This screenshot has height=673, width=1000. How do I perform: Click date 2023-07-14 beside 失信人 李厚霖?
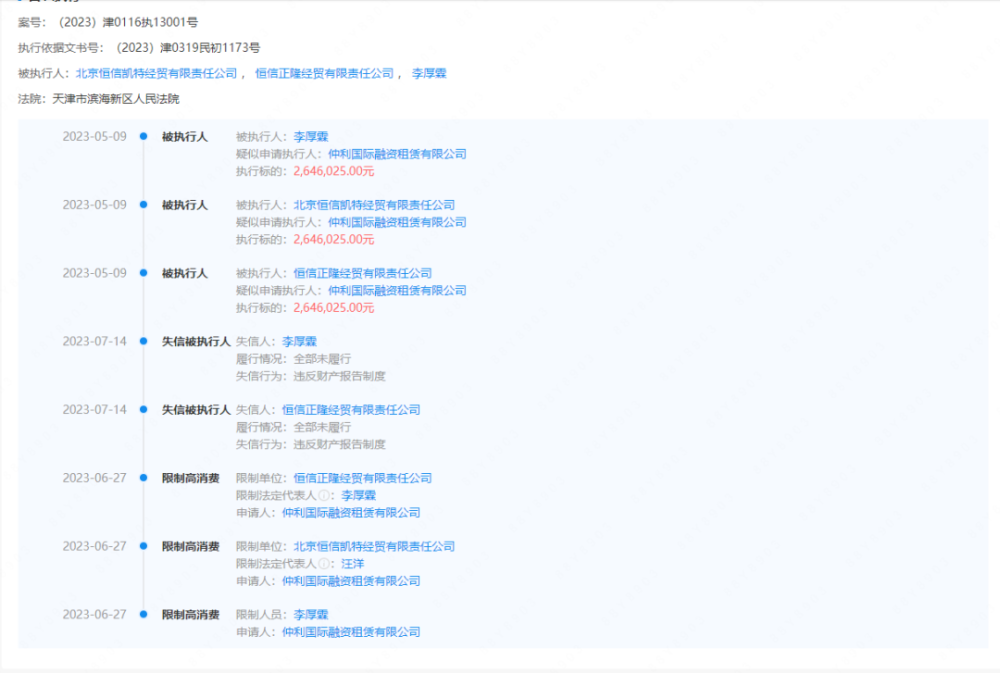[x=94, y=341]
